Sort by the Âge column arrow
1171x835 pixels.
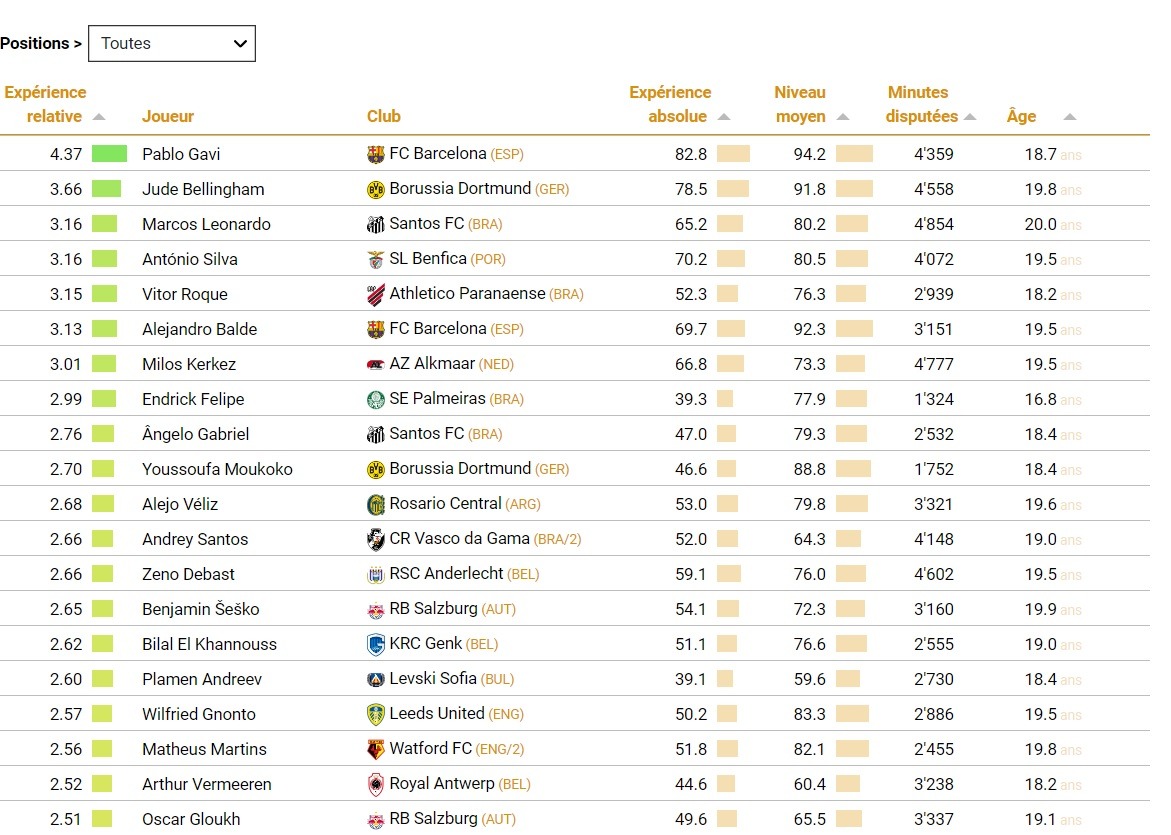[1070, 117]
